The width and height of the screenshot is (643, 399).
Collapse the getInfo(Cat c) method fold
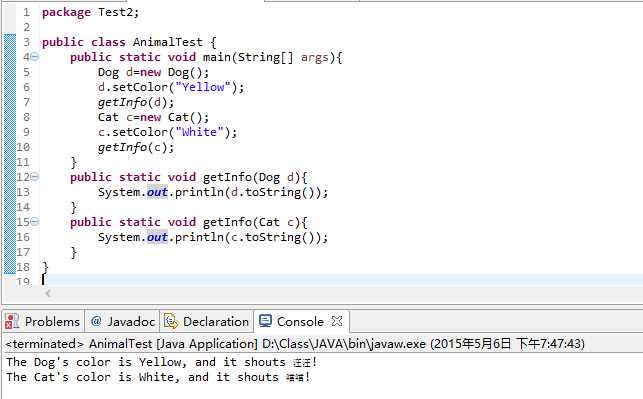[x=35, y=222]
